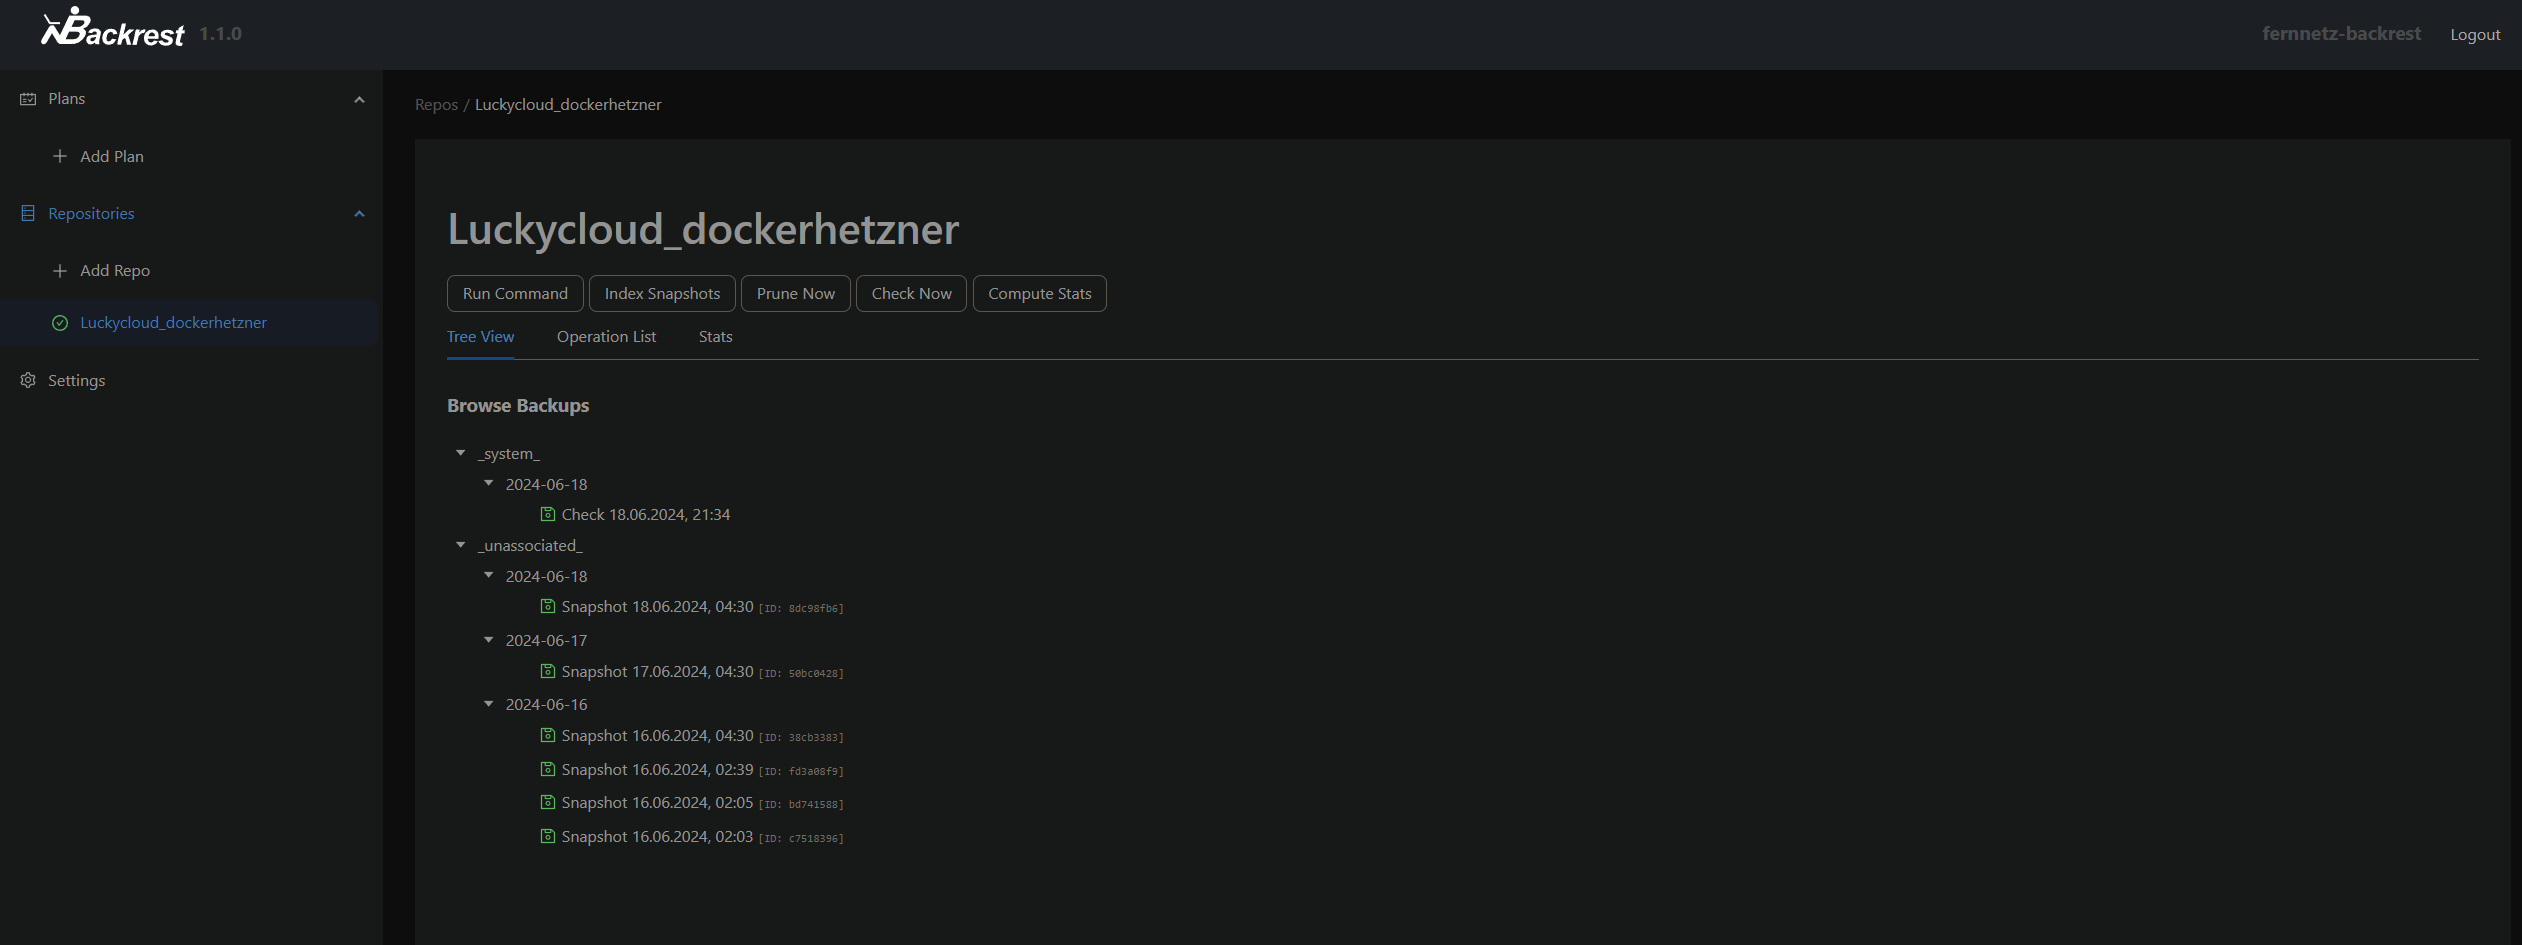The height and width of the screenshot is (945, 2522).
Task: Click the icon for Check 18.06.2024, 21:34
Action: pyautogui.click(x=548, y=515)
